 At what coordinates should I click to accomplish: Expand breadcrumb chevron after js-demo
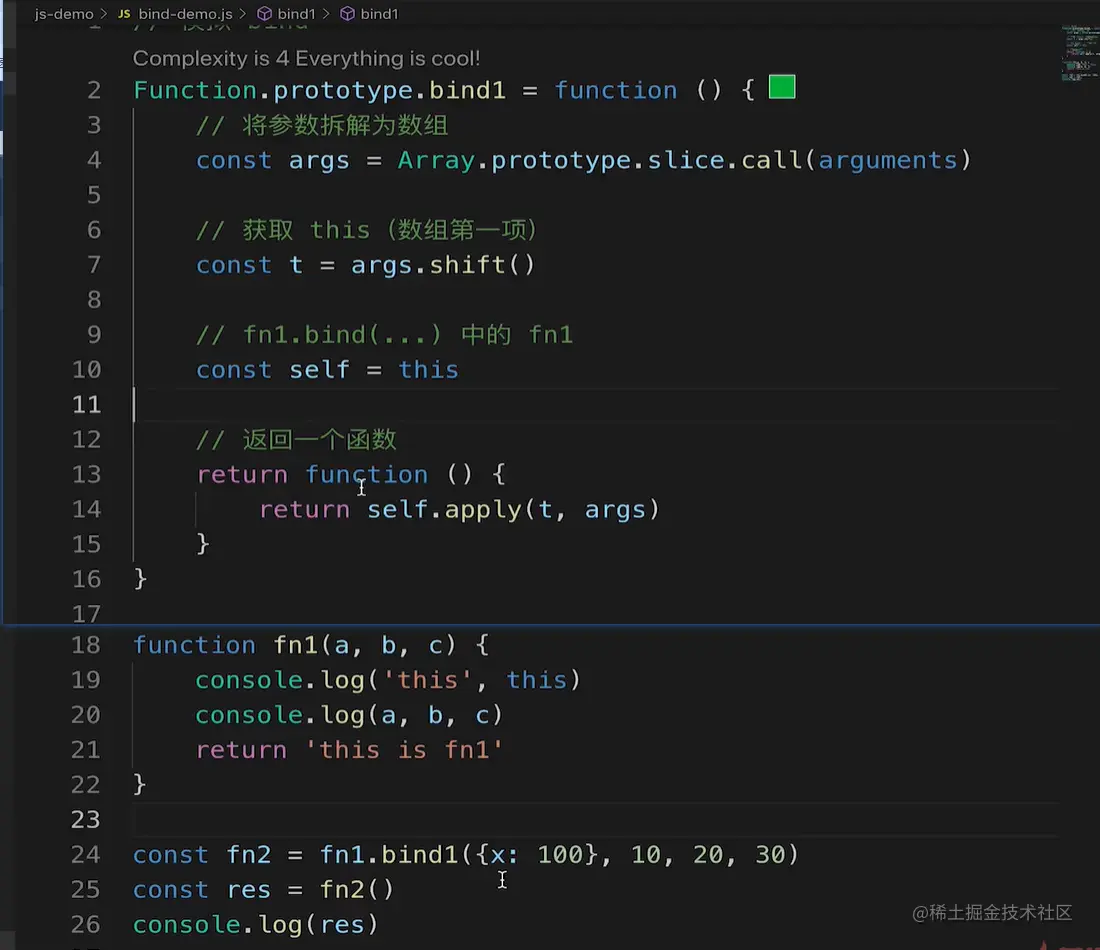(104, 14)
